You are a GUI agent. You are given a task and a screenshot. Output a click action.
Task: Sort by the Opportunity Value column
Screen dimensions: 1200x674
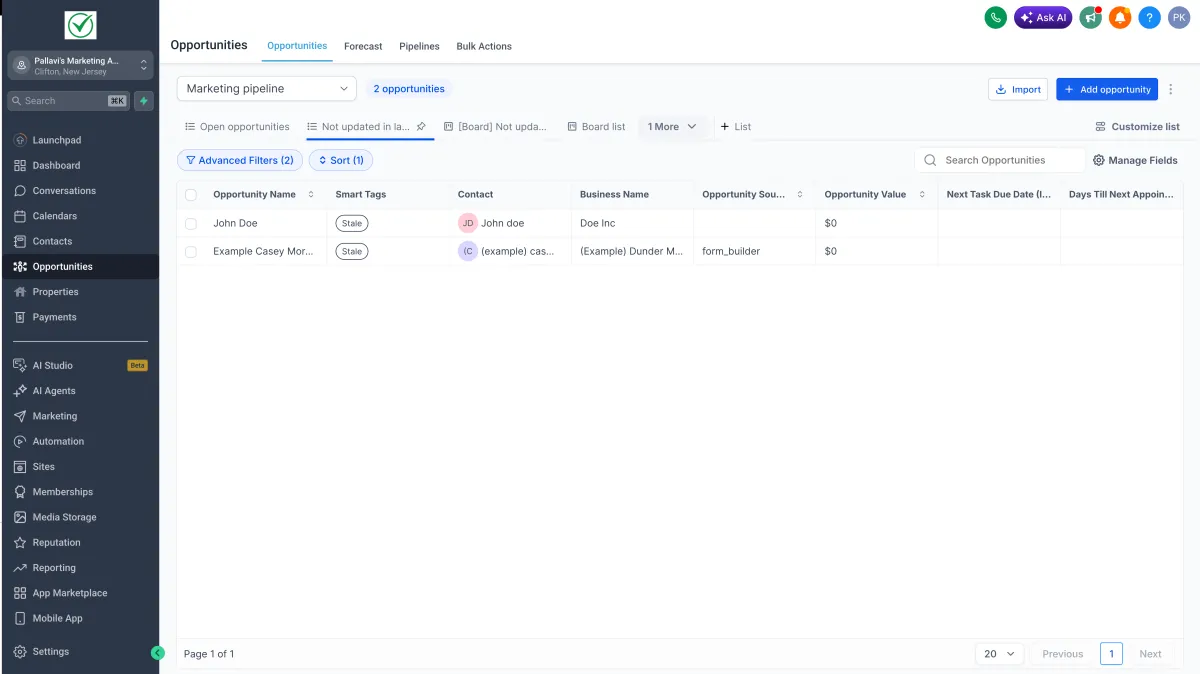[x=922, y=195]
